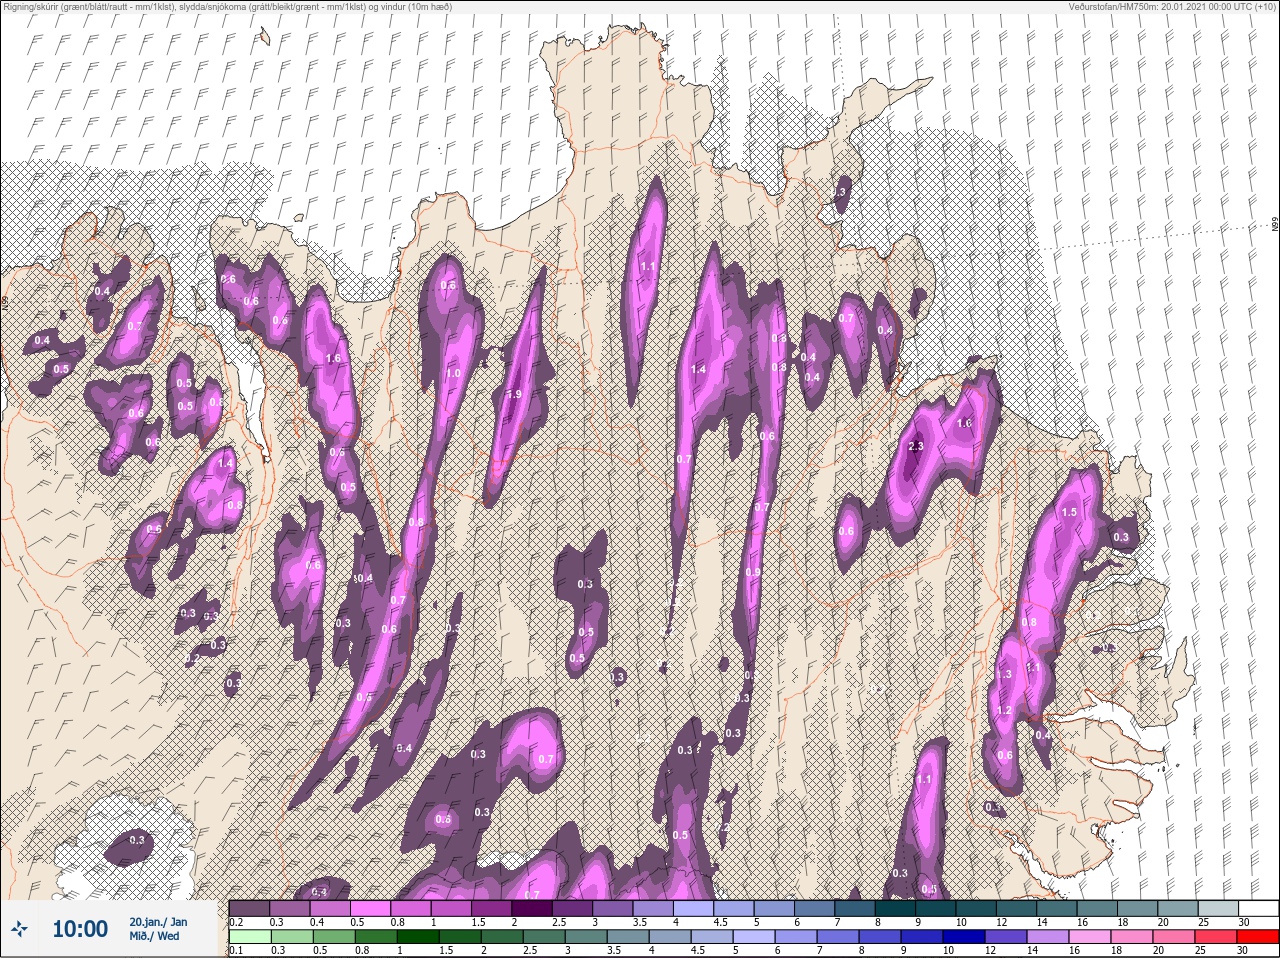The width and height of the screenshot is (1280, 958).
Task: Click the 'Mið./ Wed' weekday text
Action: 154,937
